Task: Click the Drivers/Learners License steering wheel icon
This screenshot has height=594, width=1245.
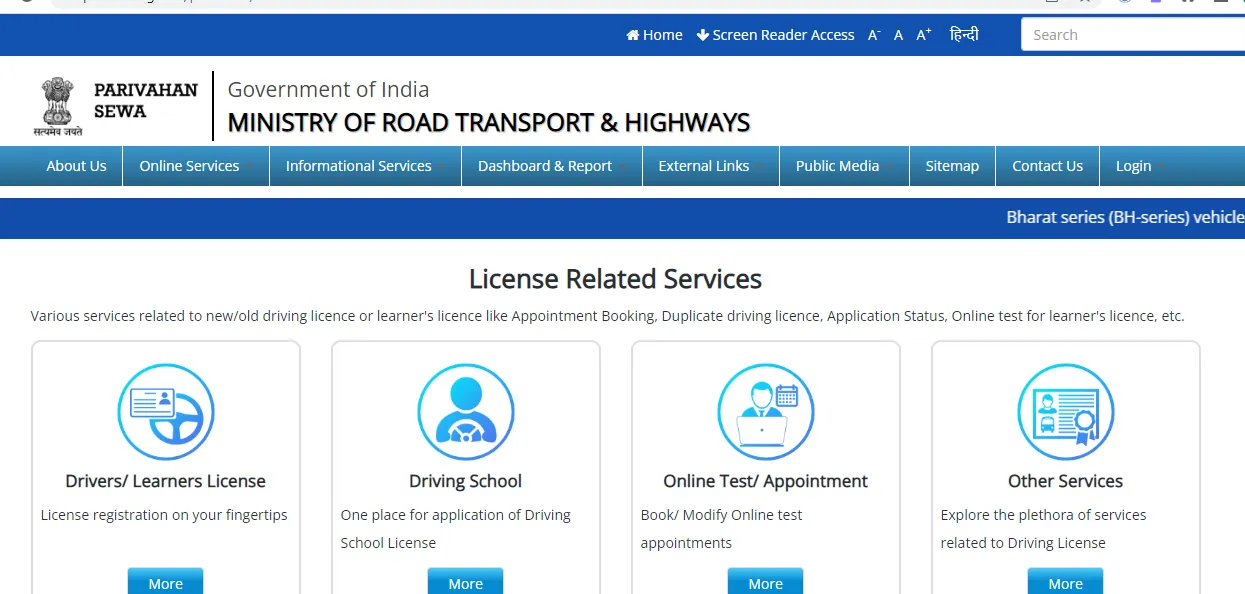Action: [166, 412]
